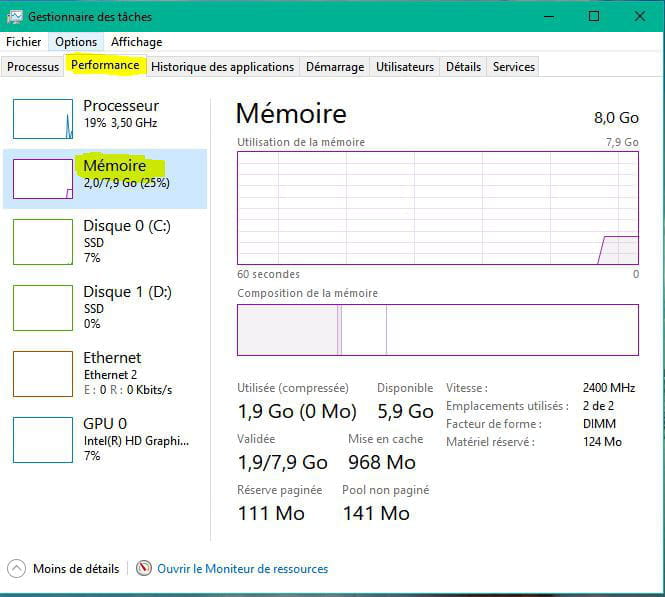Viewport: 665px width, 597px height.
Task: Open Ouvrir le Moniteur de ressources link
Action: point(242,569)
